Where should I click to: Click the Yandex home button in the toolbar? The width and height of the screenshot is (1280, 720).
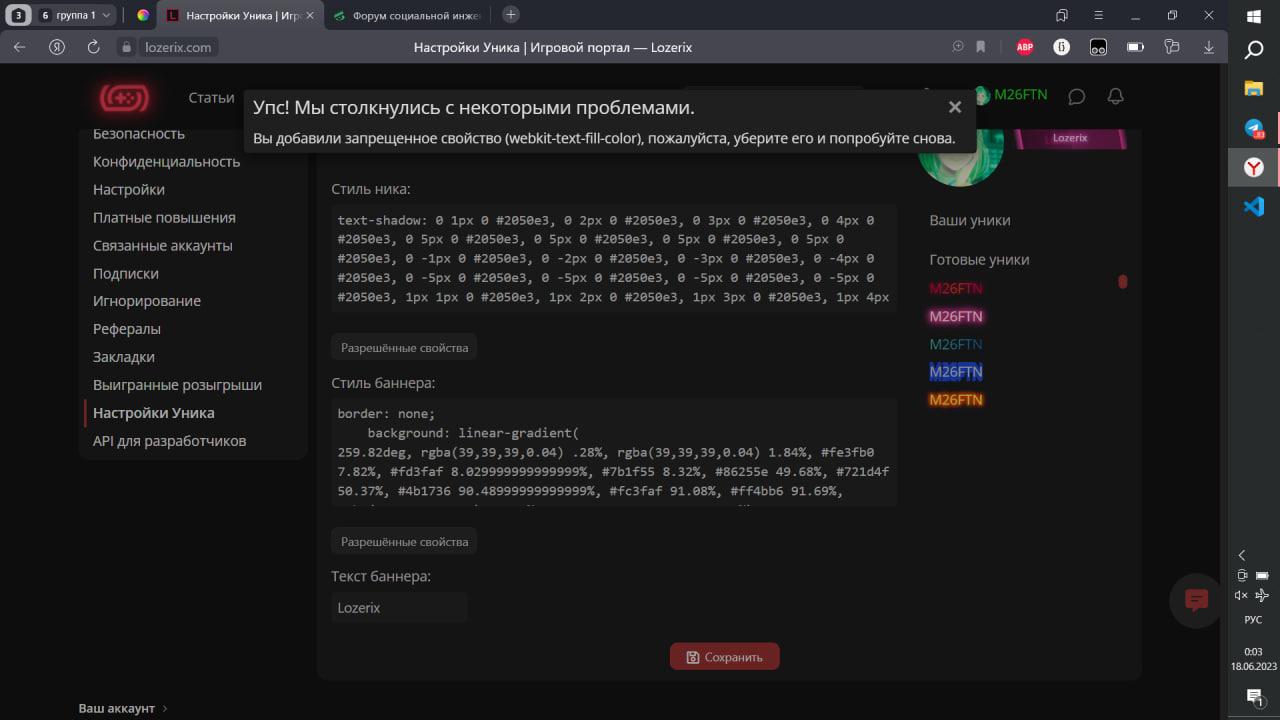[x=57, y=47]
